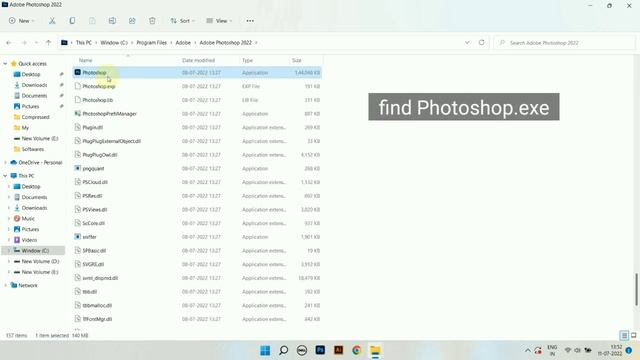Switch to large icons view in status bar
The width and height of the screenshot is (640, 360).
click(x=634, y=336)
